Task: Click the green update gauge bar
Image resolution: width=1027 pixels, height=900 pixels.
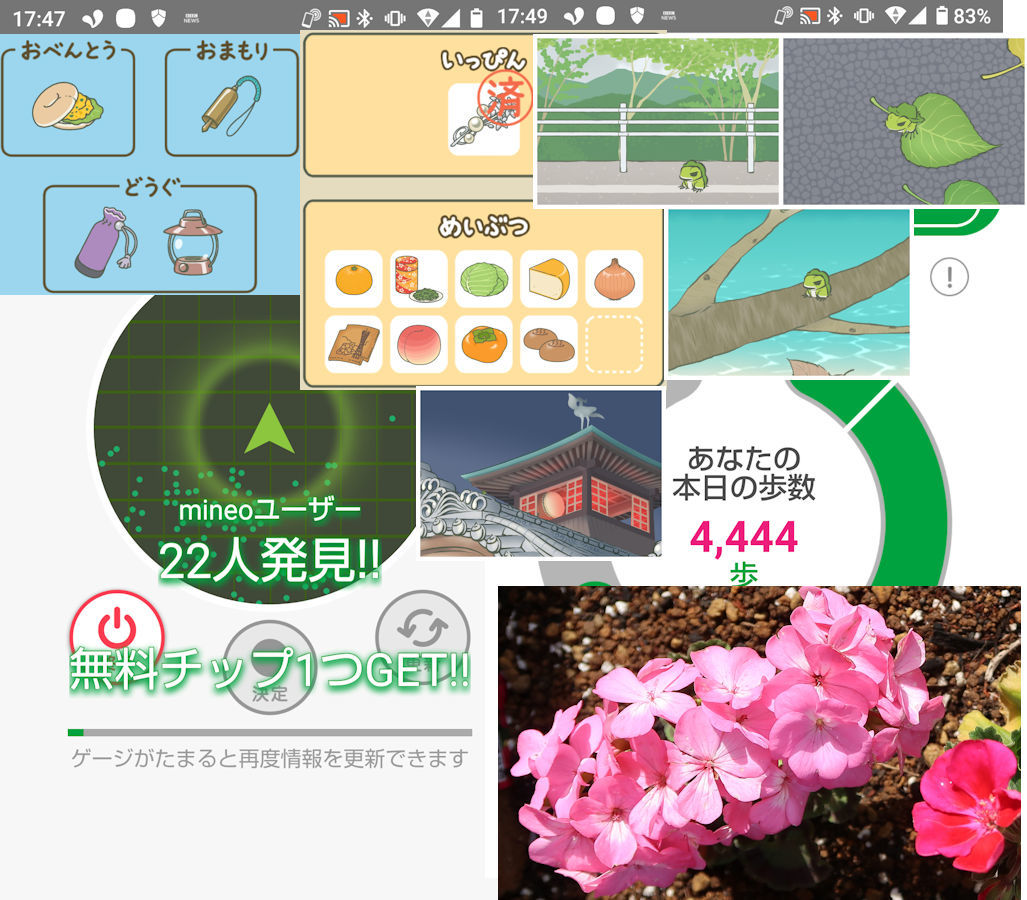Action: (x=269, y=733)
